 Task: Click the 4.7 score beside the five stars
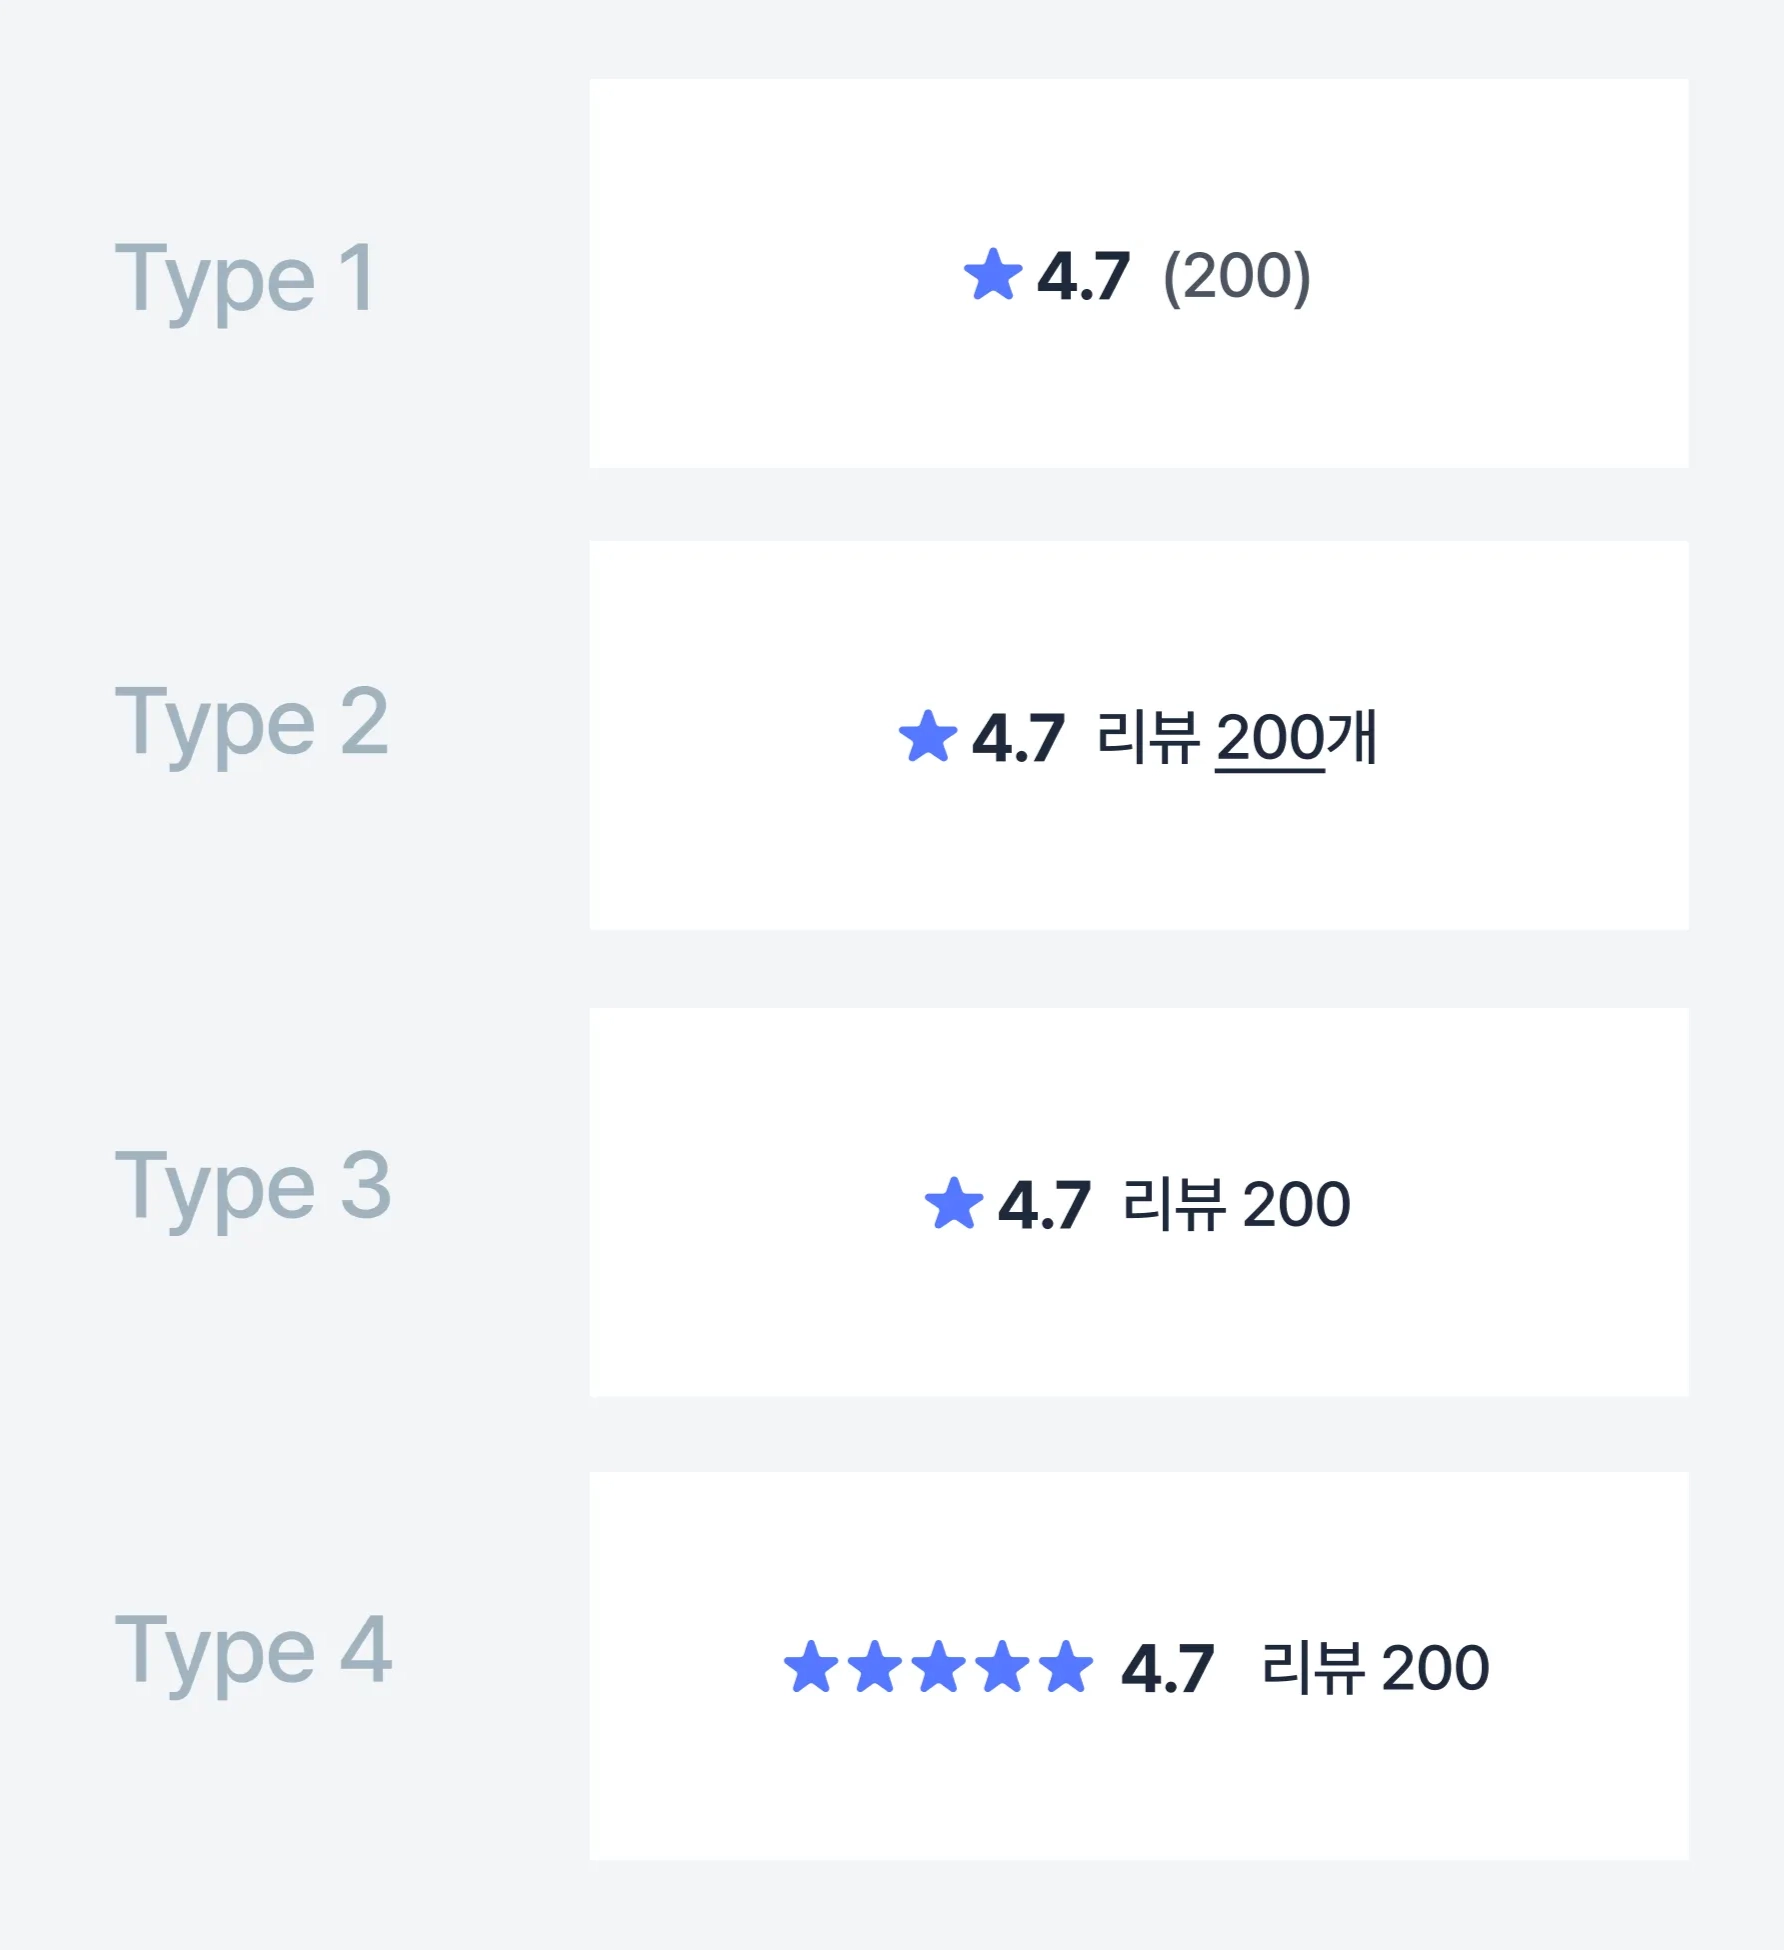pos(1167,1668)
